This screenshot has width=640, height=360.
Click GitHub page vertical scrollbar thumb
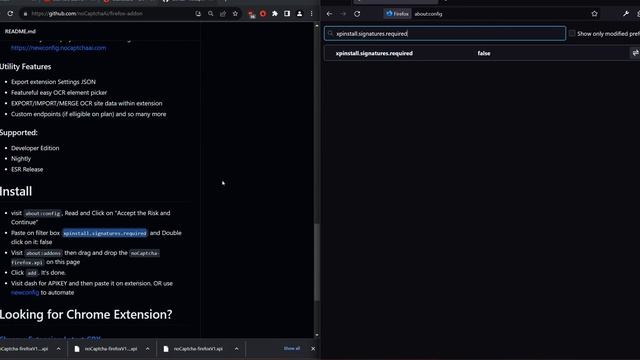317,261
